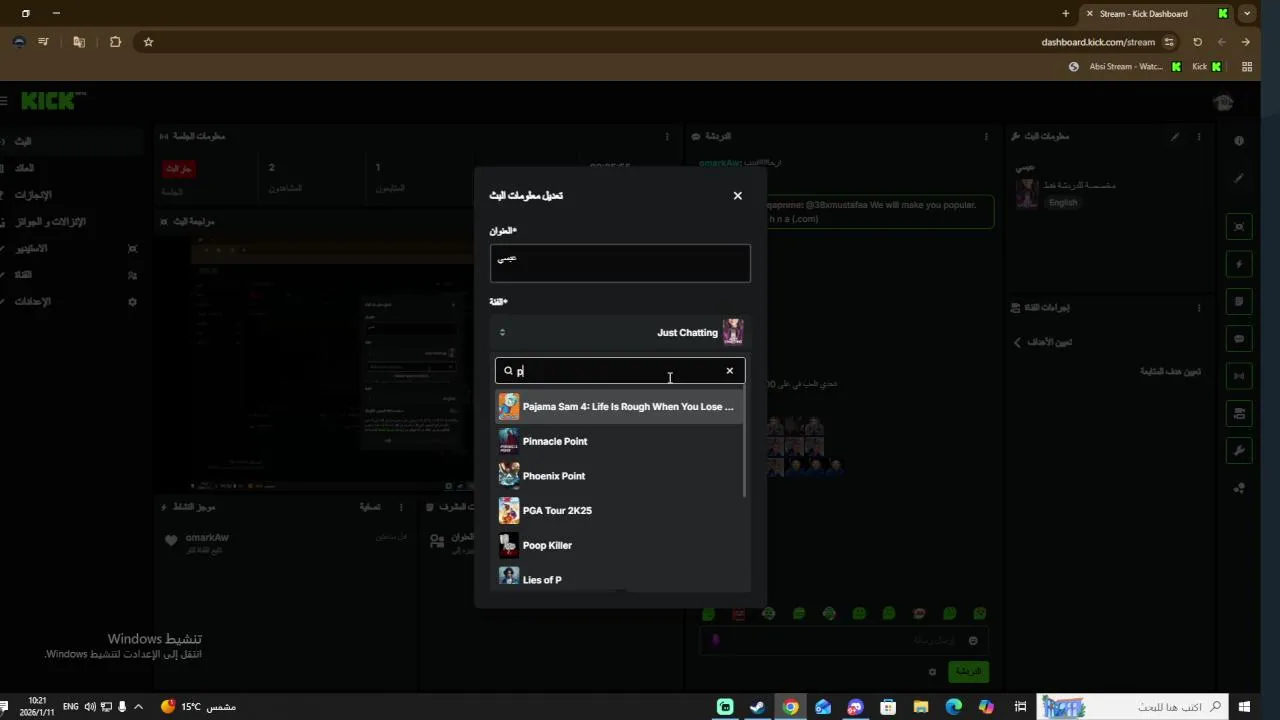Open session info panel options menu
This screenshot has height=720, width=1280.
(667, 136)
